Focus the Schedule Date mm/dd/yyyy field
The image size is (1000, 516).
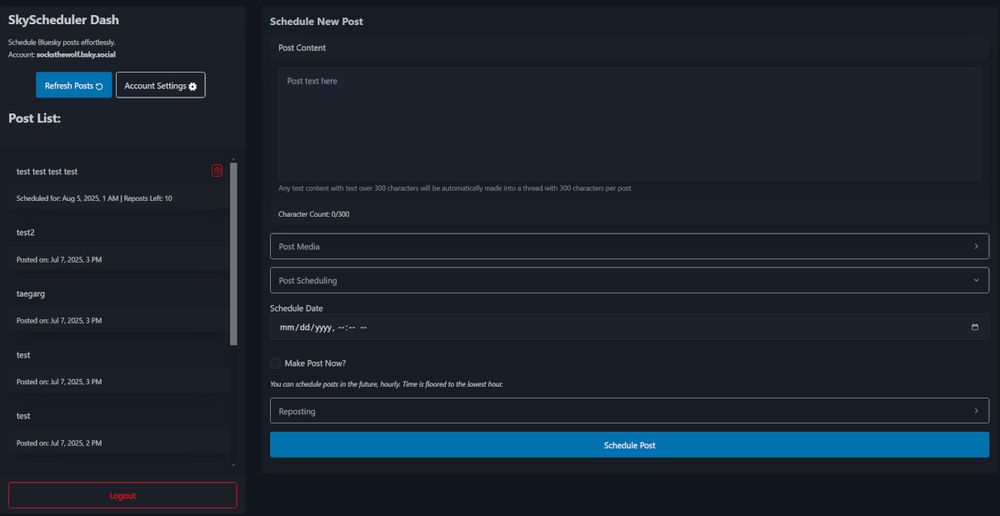(x=629, y=327)
